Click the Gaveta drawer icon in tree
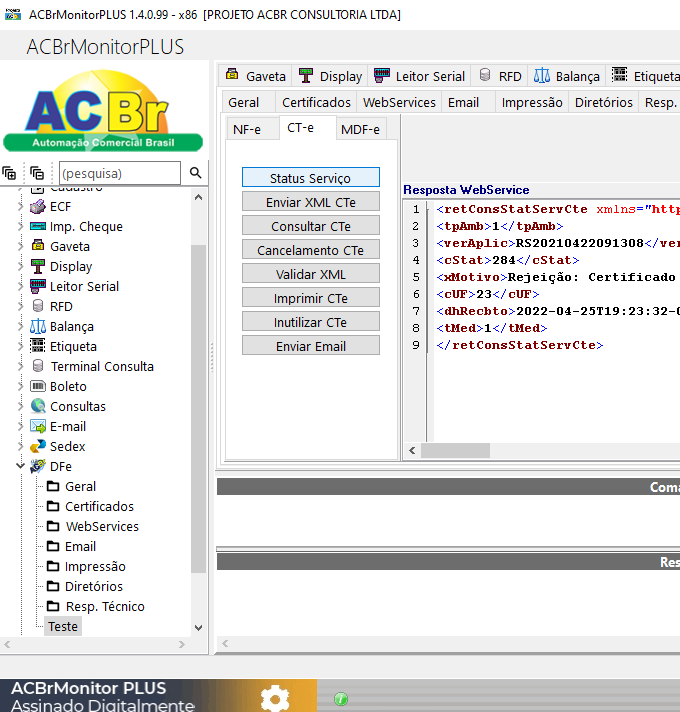 (x=38, y=246)
